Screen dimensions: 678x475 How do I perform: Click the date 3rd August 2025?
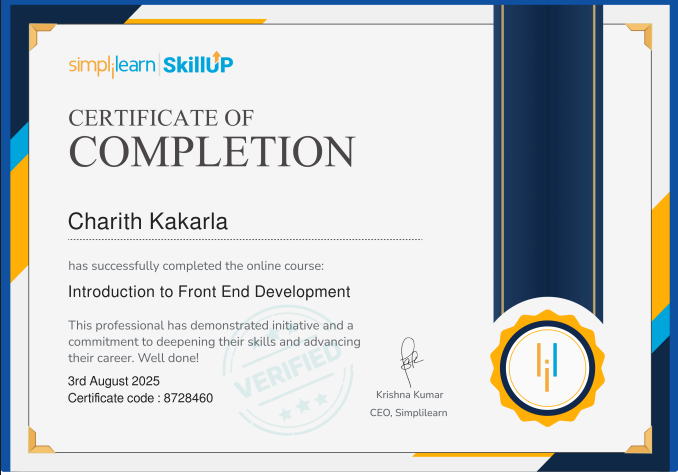[x=114, y=381]
